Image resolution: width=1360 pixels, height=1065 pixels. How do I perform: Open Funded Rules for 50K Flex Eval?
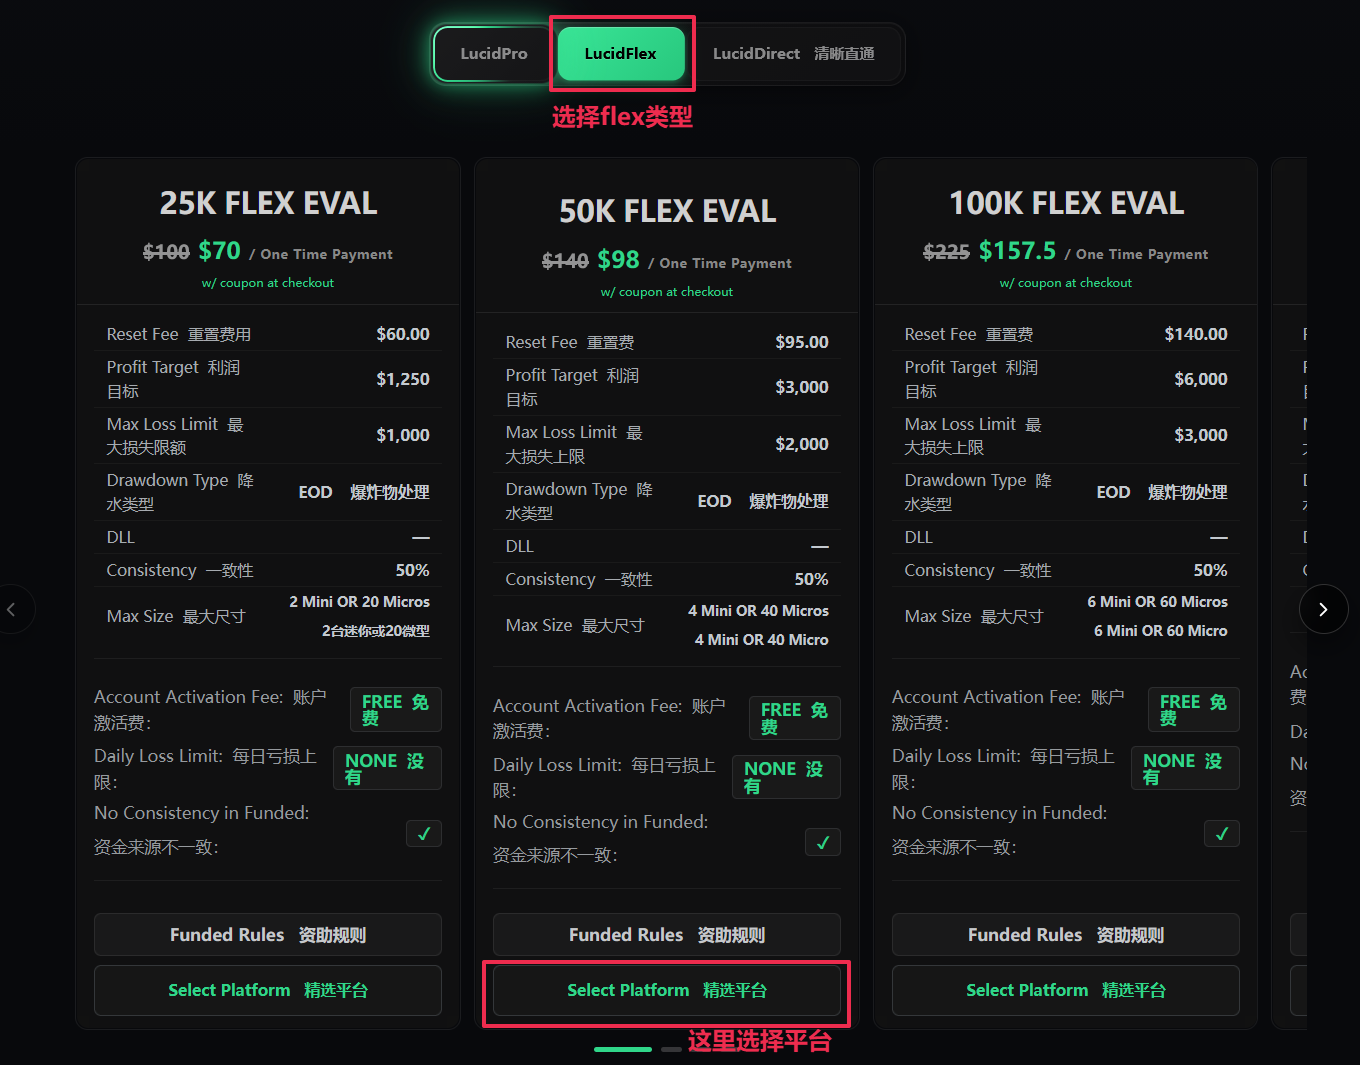click(x=667, y=935)
